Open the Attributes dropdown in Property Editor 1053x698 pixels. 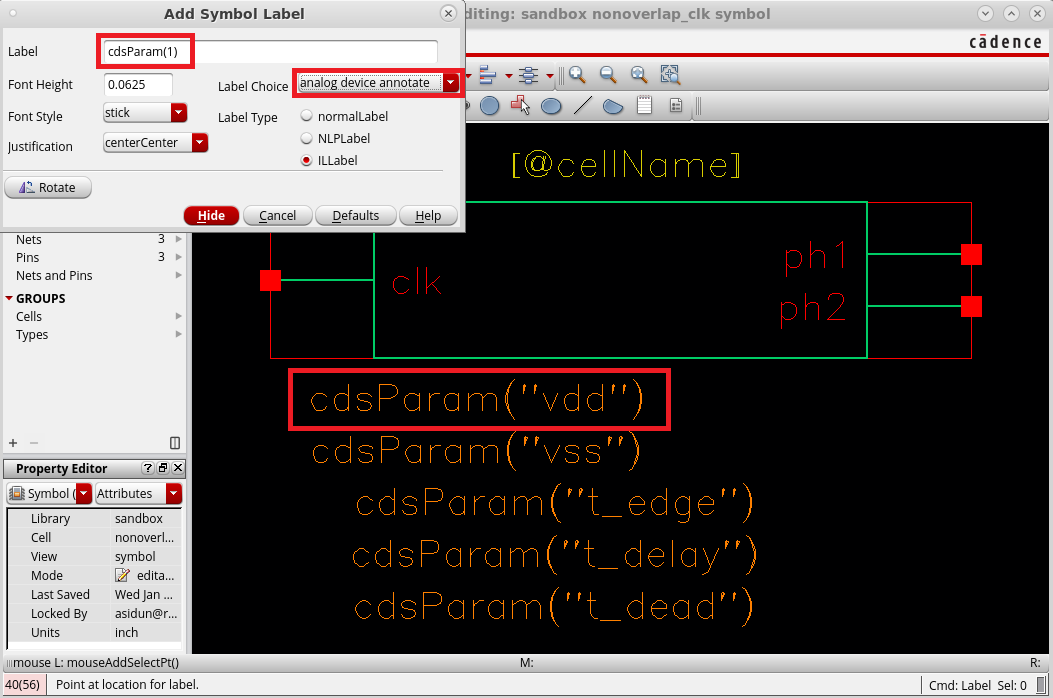point(174,493)
